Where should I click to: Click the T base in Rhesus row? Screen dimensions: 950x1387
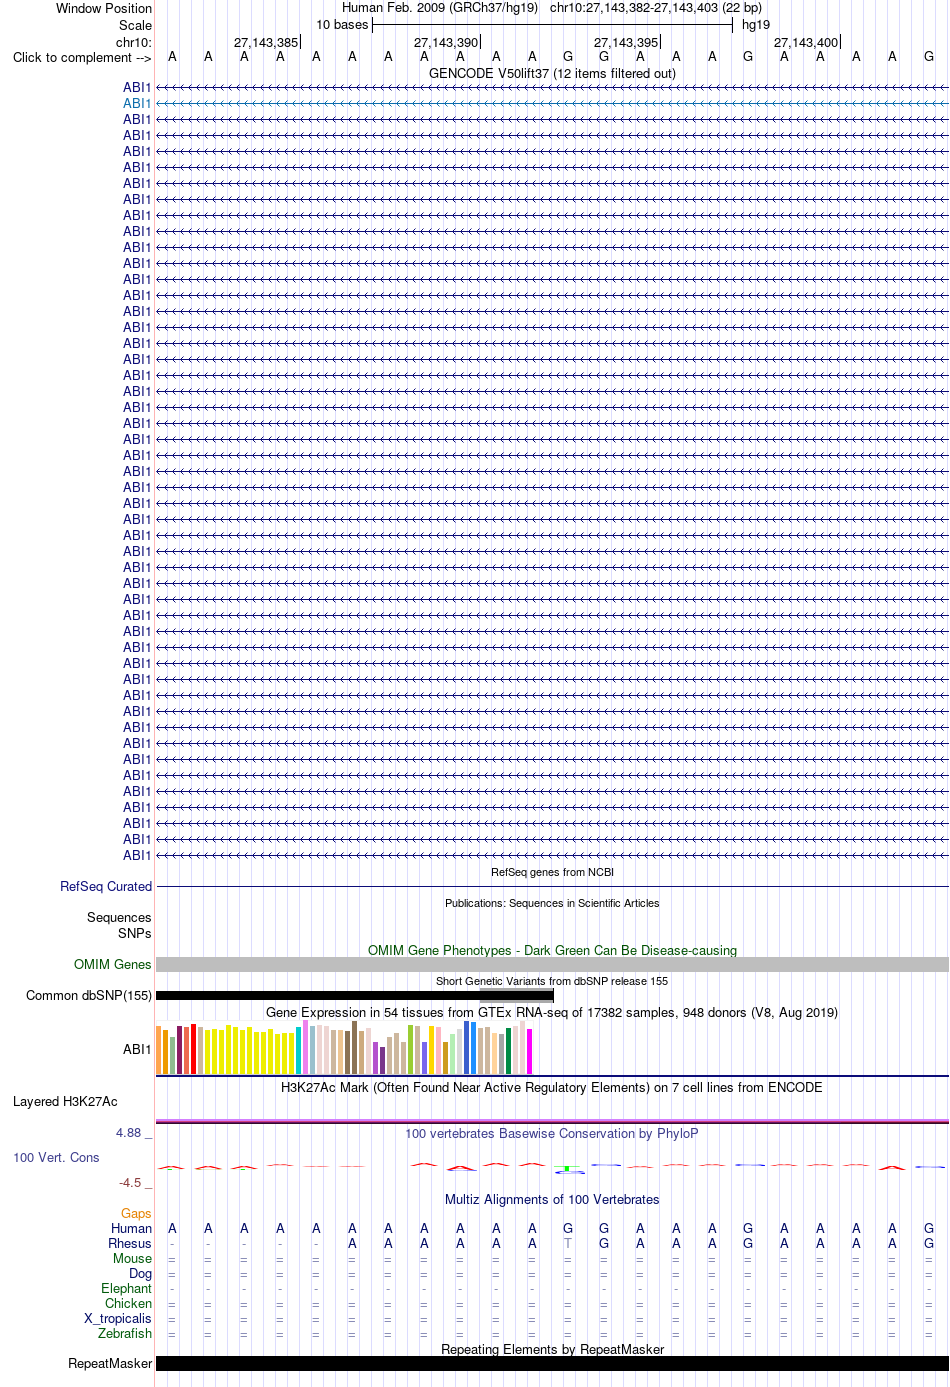(x=568, y=1244)
